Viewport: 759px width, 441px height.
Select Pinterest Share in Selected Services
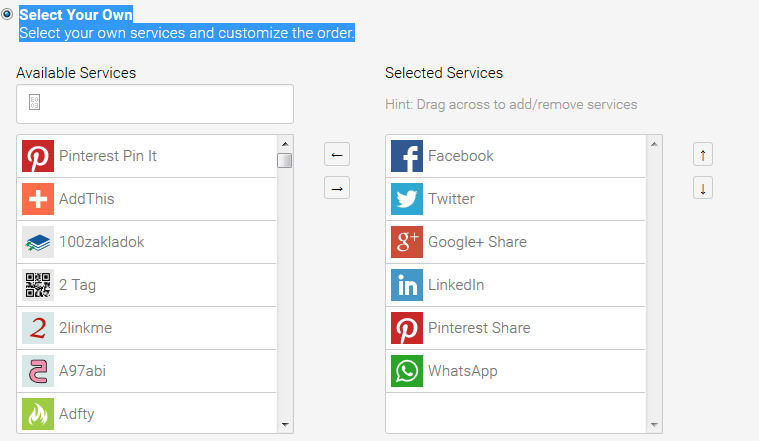479,328
